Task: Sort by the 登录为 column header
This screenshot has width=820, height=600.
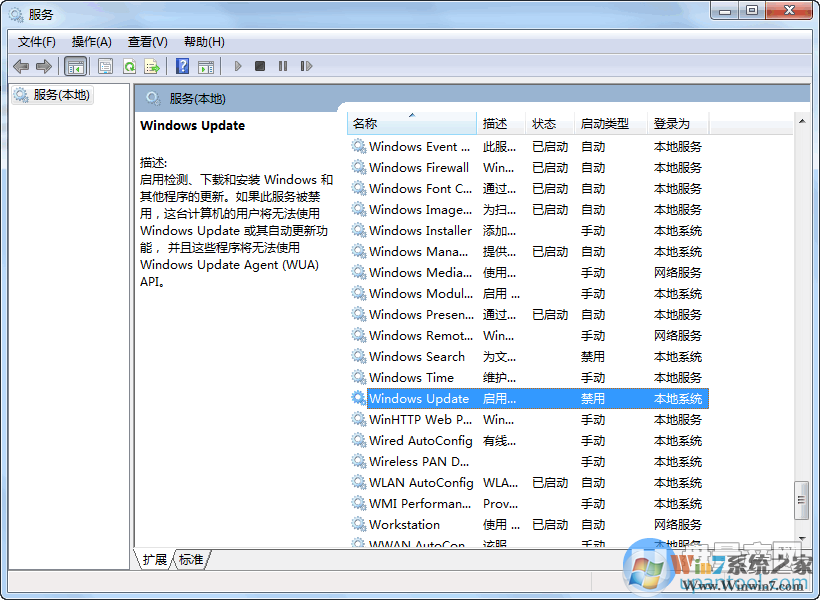Action: [x=678, y=123]
